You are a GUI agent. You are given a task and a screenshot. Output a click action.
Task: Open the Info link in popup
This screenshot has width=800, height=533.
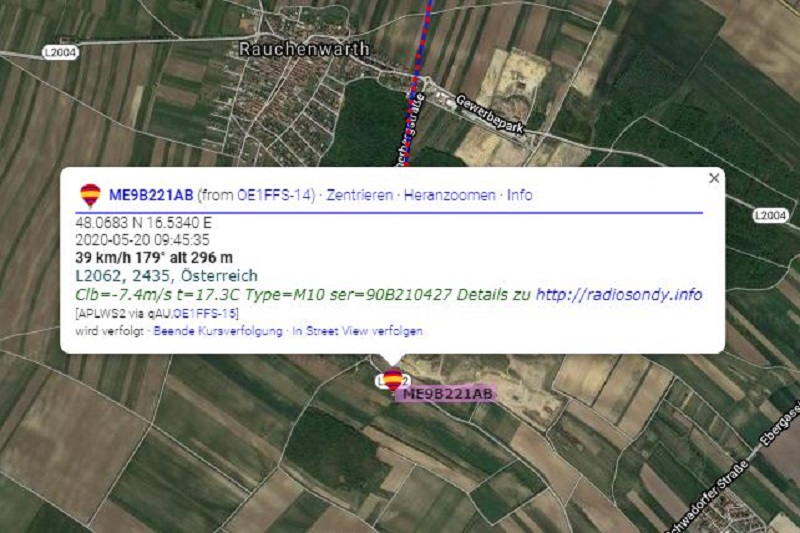pos(519,195)
